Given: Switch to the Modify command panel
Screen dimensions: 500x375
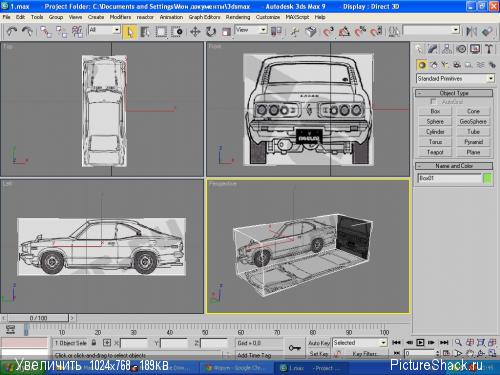Looking at the screenshot, I should (432, 49).
